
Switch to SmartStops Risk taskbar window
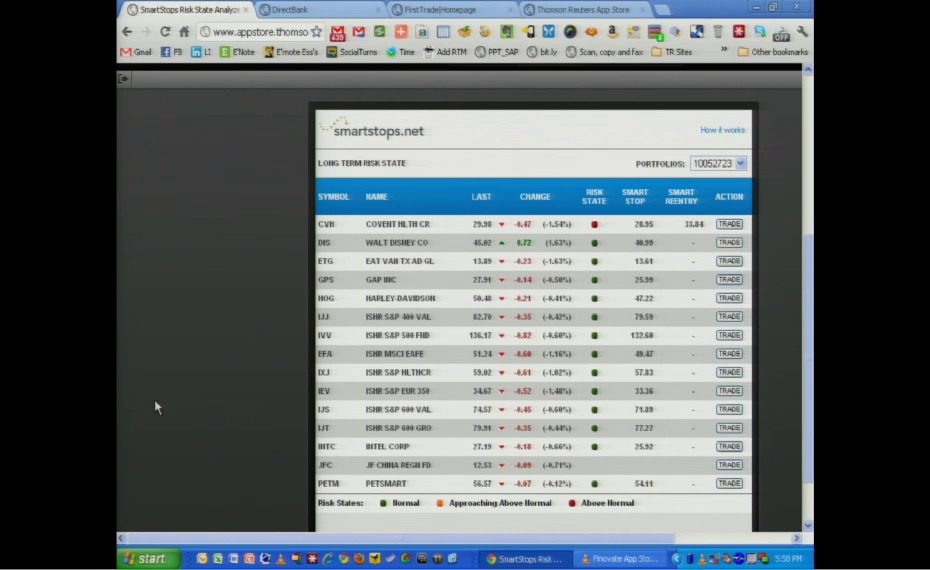pyautogui.click(x=525, y=559)
